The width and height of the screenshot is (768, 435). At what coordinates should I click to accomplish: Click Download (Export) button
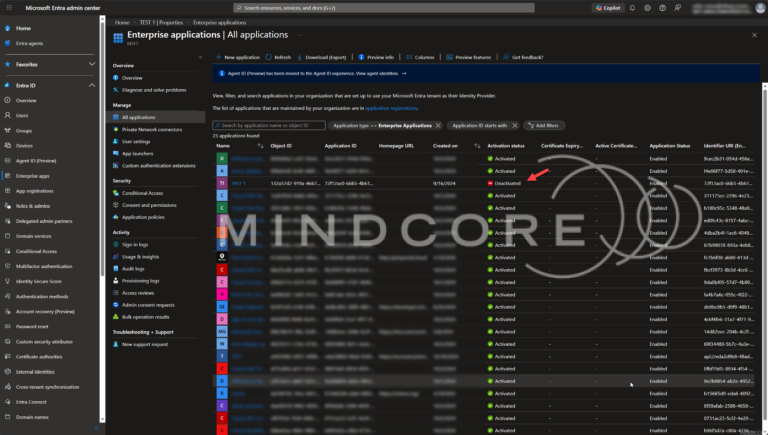click(x=321, y=57)
